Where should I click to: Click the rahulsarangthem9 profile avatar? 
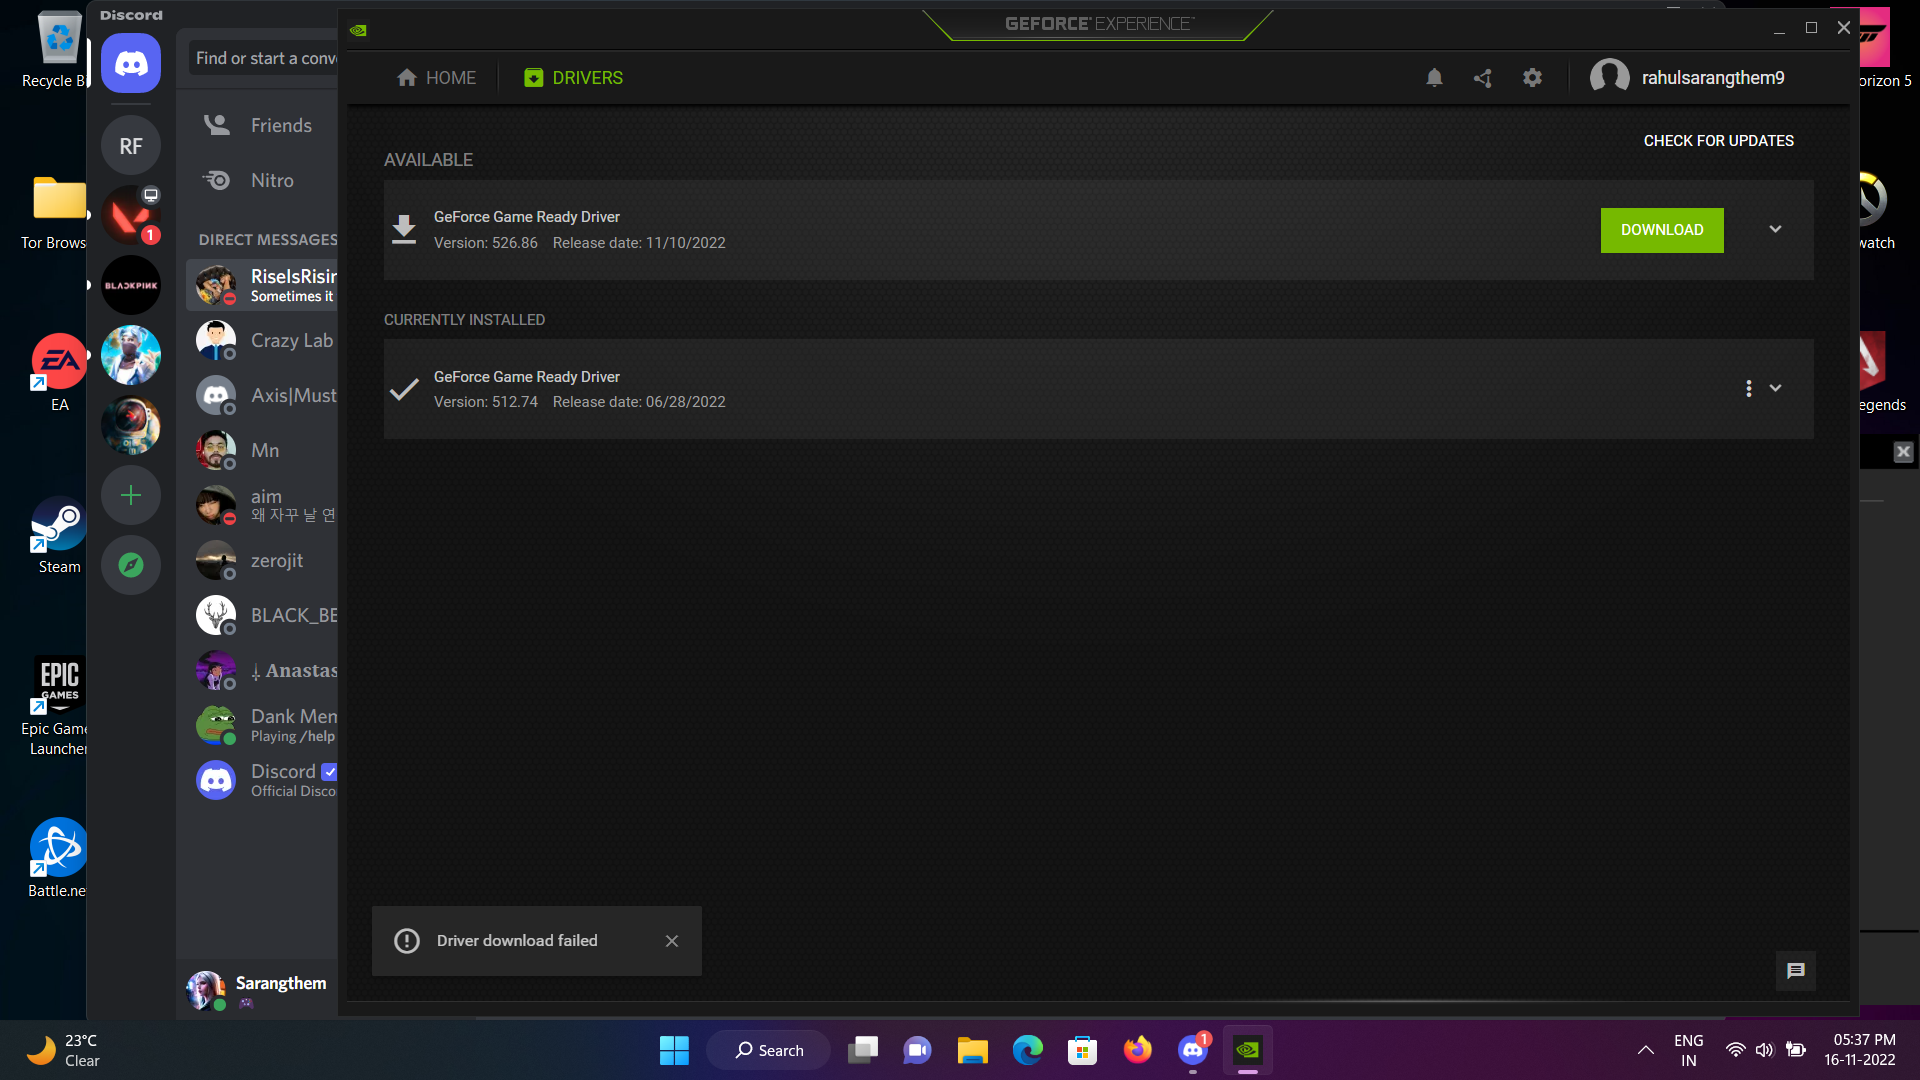coord(1608,77)
